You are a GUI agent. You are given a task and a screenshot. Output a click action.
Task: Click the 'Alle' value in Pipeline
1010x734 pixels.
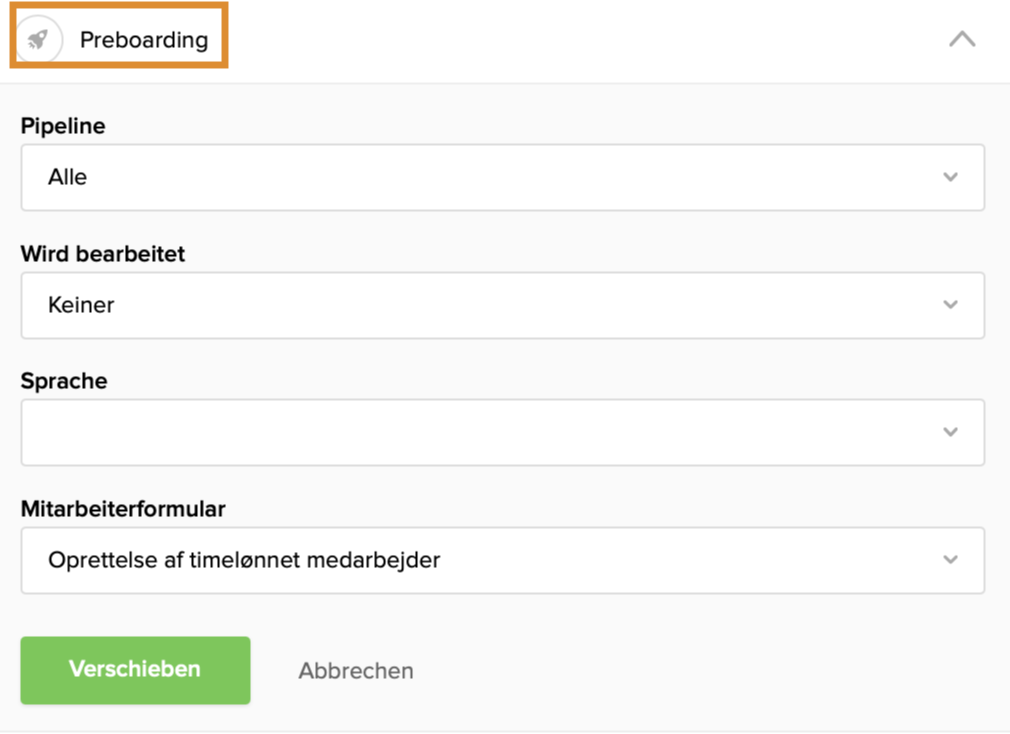coord(68,177)
